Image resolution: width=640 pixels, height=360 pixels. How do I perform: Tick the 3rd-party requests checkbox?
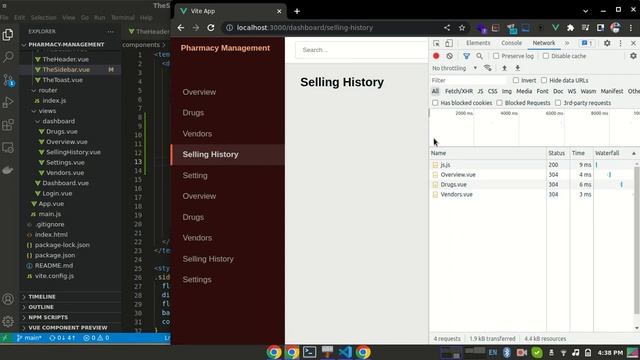pos(558,103)
